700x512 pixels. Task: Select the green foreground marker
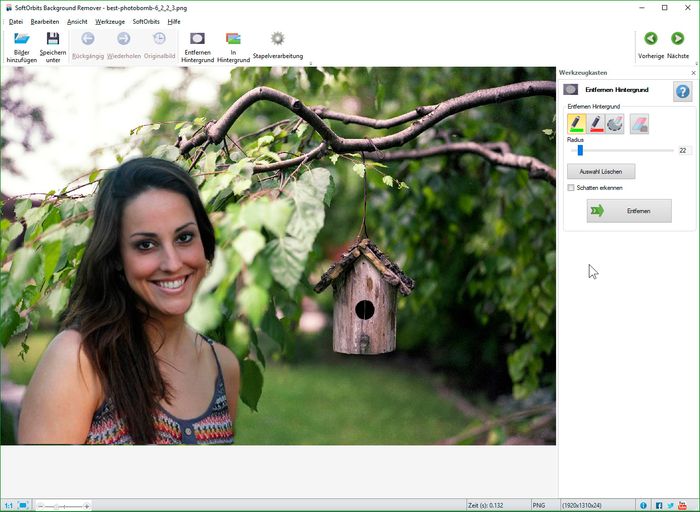[576, 124]
